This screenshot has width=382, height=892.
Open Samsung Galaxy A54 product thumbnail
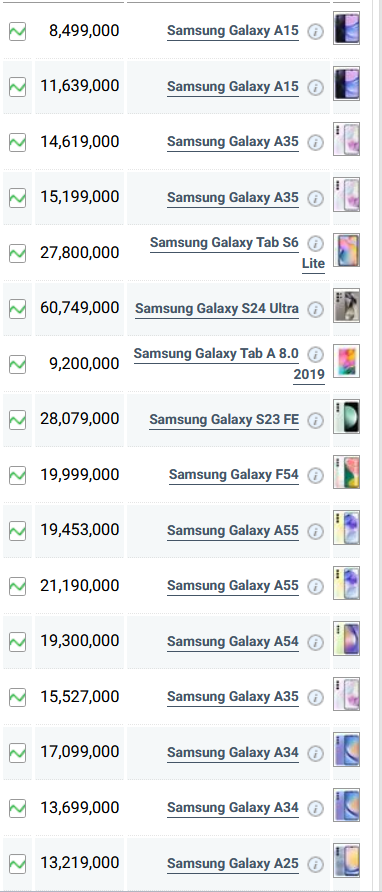[346, 641]
